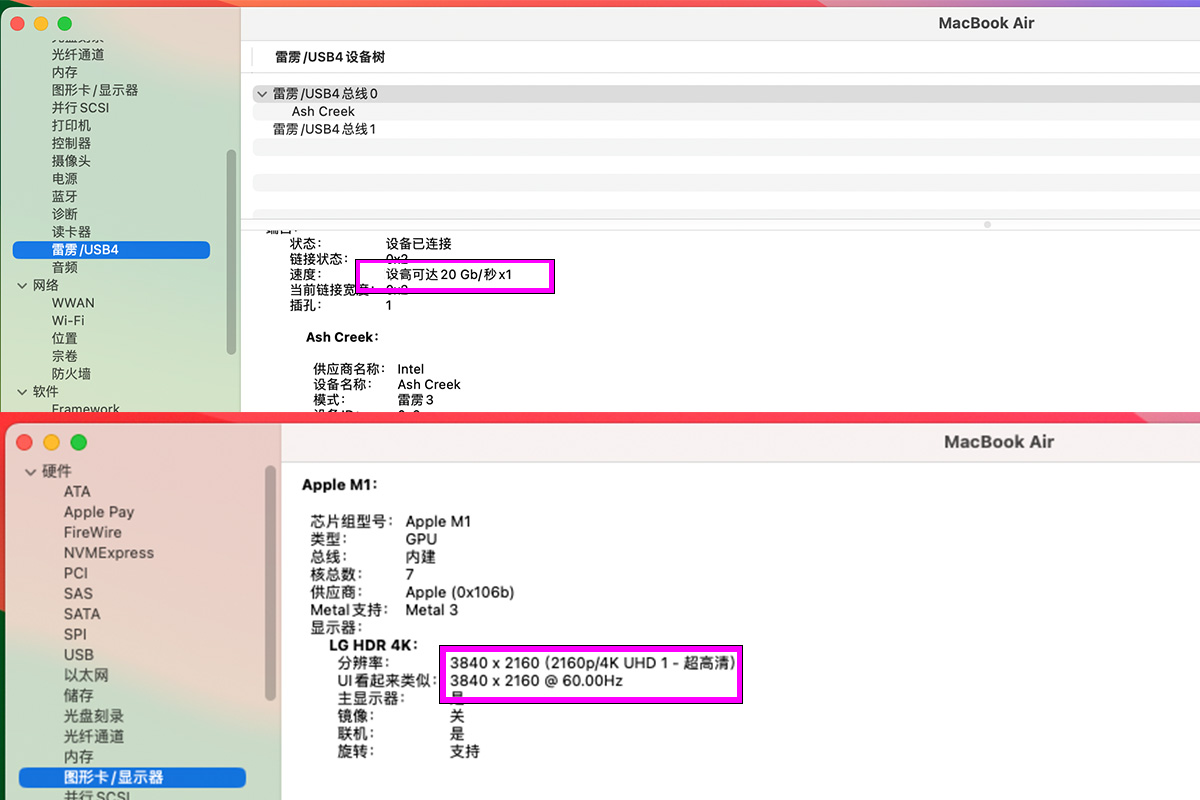1200x800 pixels.
Task: Open 光纤通道 in the USB4 window sidebar
Action: point(78,55)
